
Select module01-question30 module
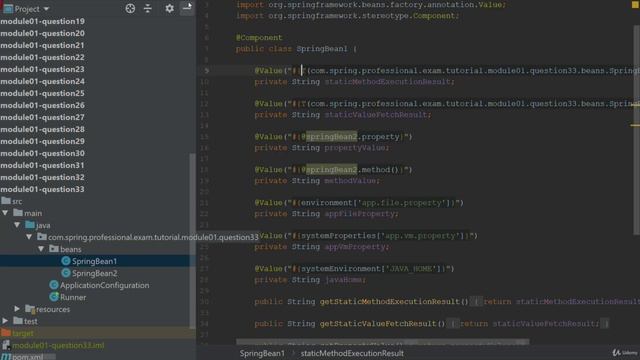click(x=42, y=153)
